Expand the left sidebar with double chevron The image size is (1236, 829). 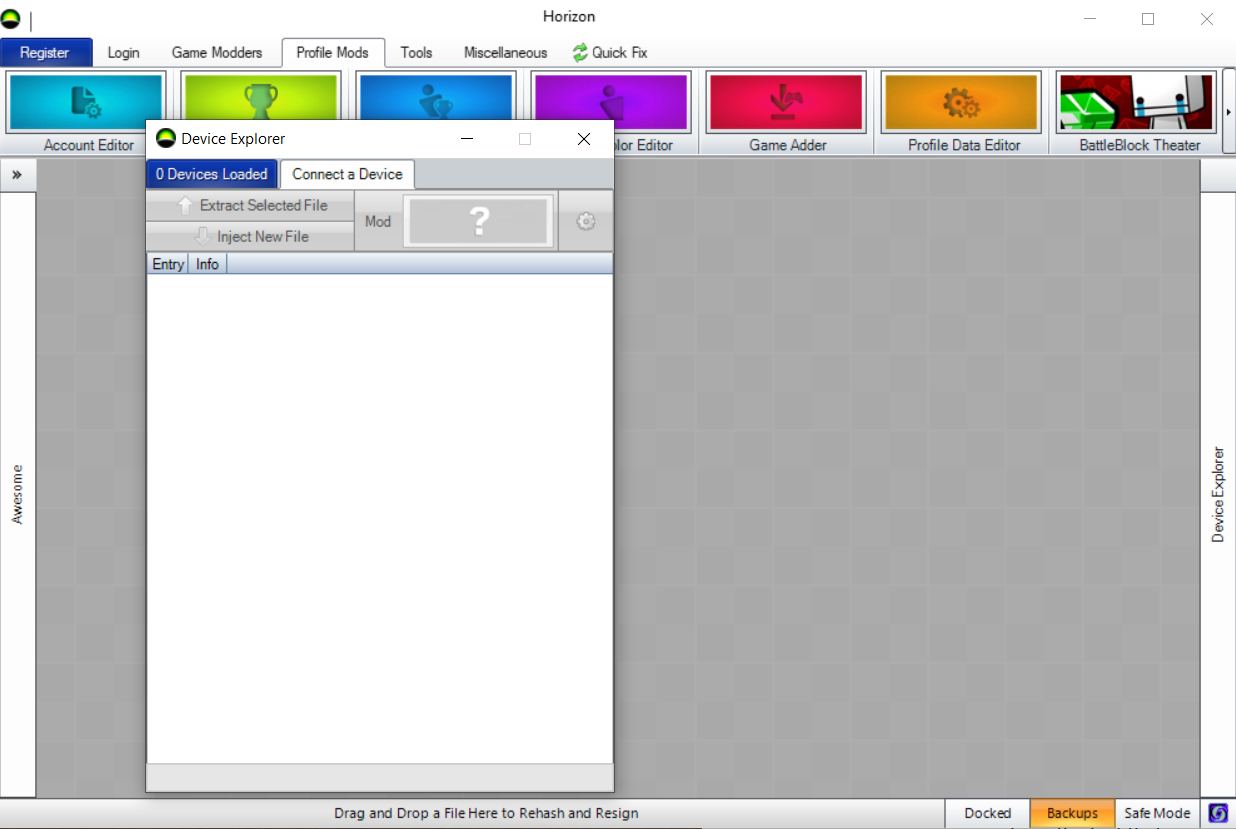coord(17,174)
